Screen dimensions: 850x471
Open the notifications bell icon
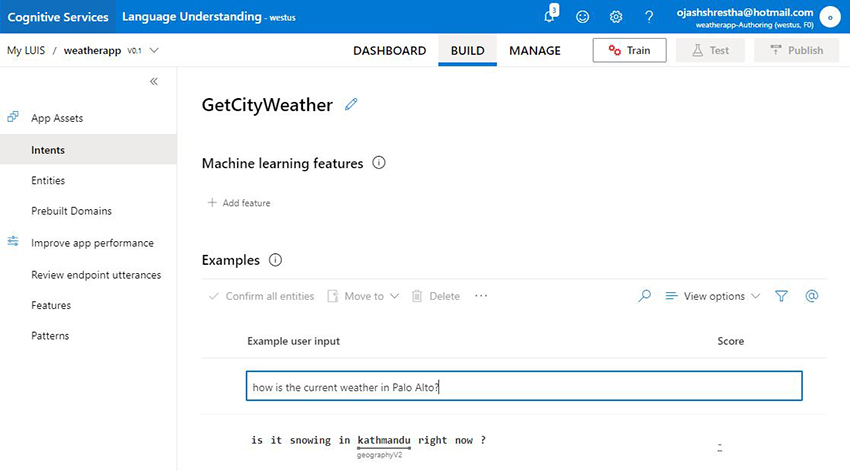point(550,17)
